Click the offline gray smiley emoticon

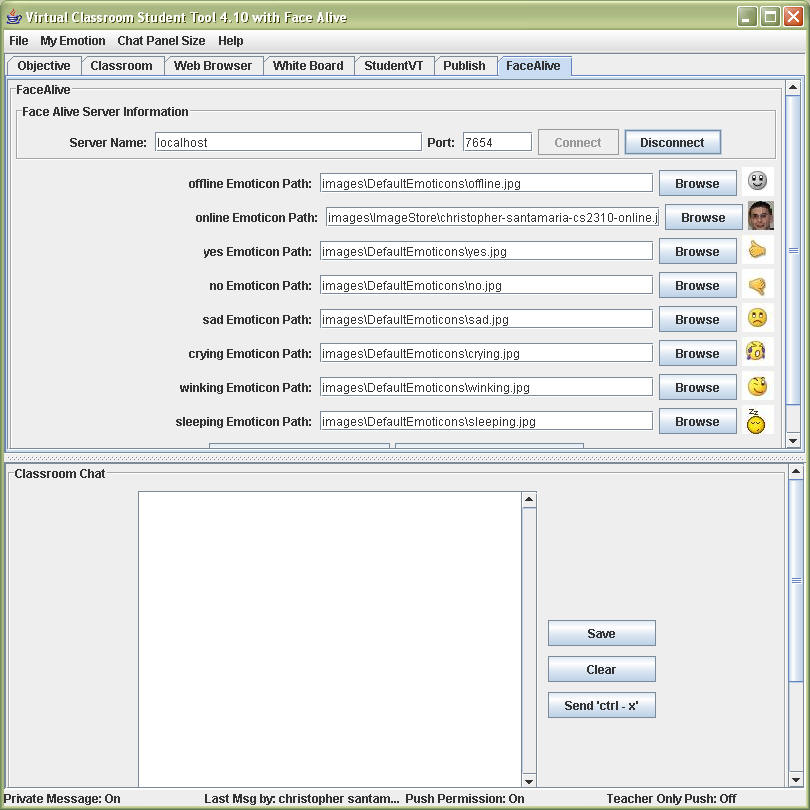pyautogui.click(x=757, y=182)
